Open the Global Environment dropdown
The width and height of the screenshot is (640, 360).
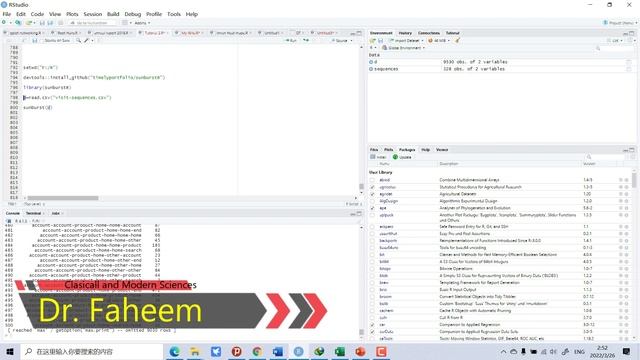pyautogui.click(x=403, y=48)
